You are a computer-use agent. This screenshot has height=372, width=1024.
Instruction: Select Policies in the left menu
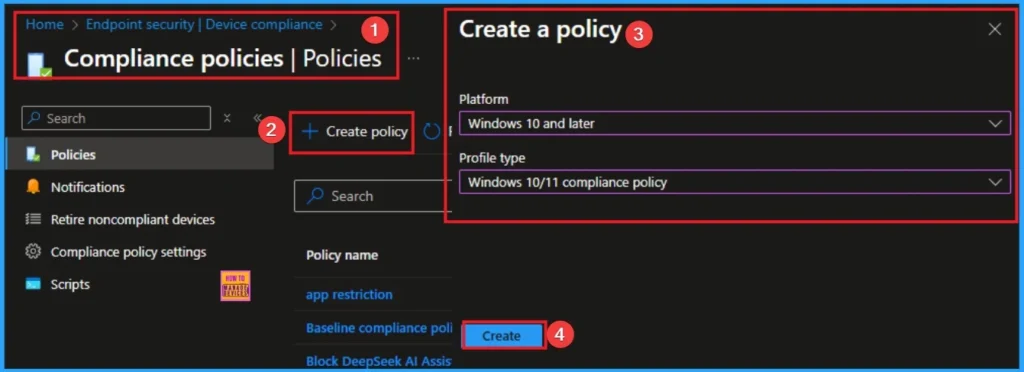point(139,155)
